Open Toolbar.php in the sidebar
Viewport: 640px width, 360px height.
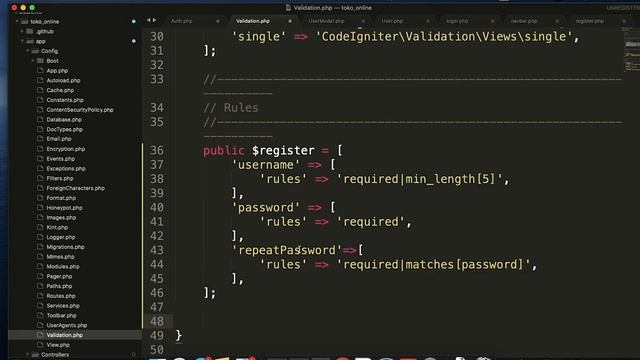click(61, 316)
